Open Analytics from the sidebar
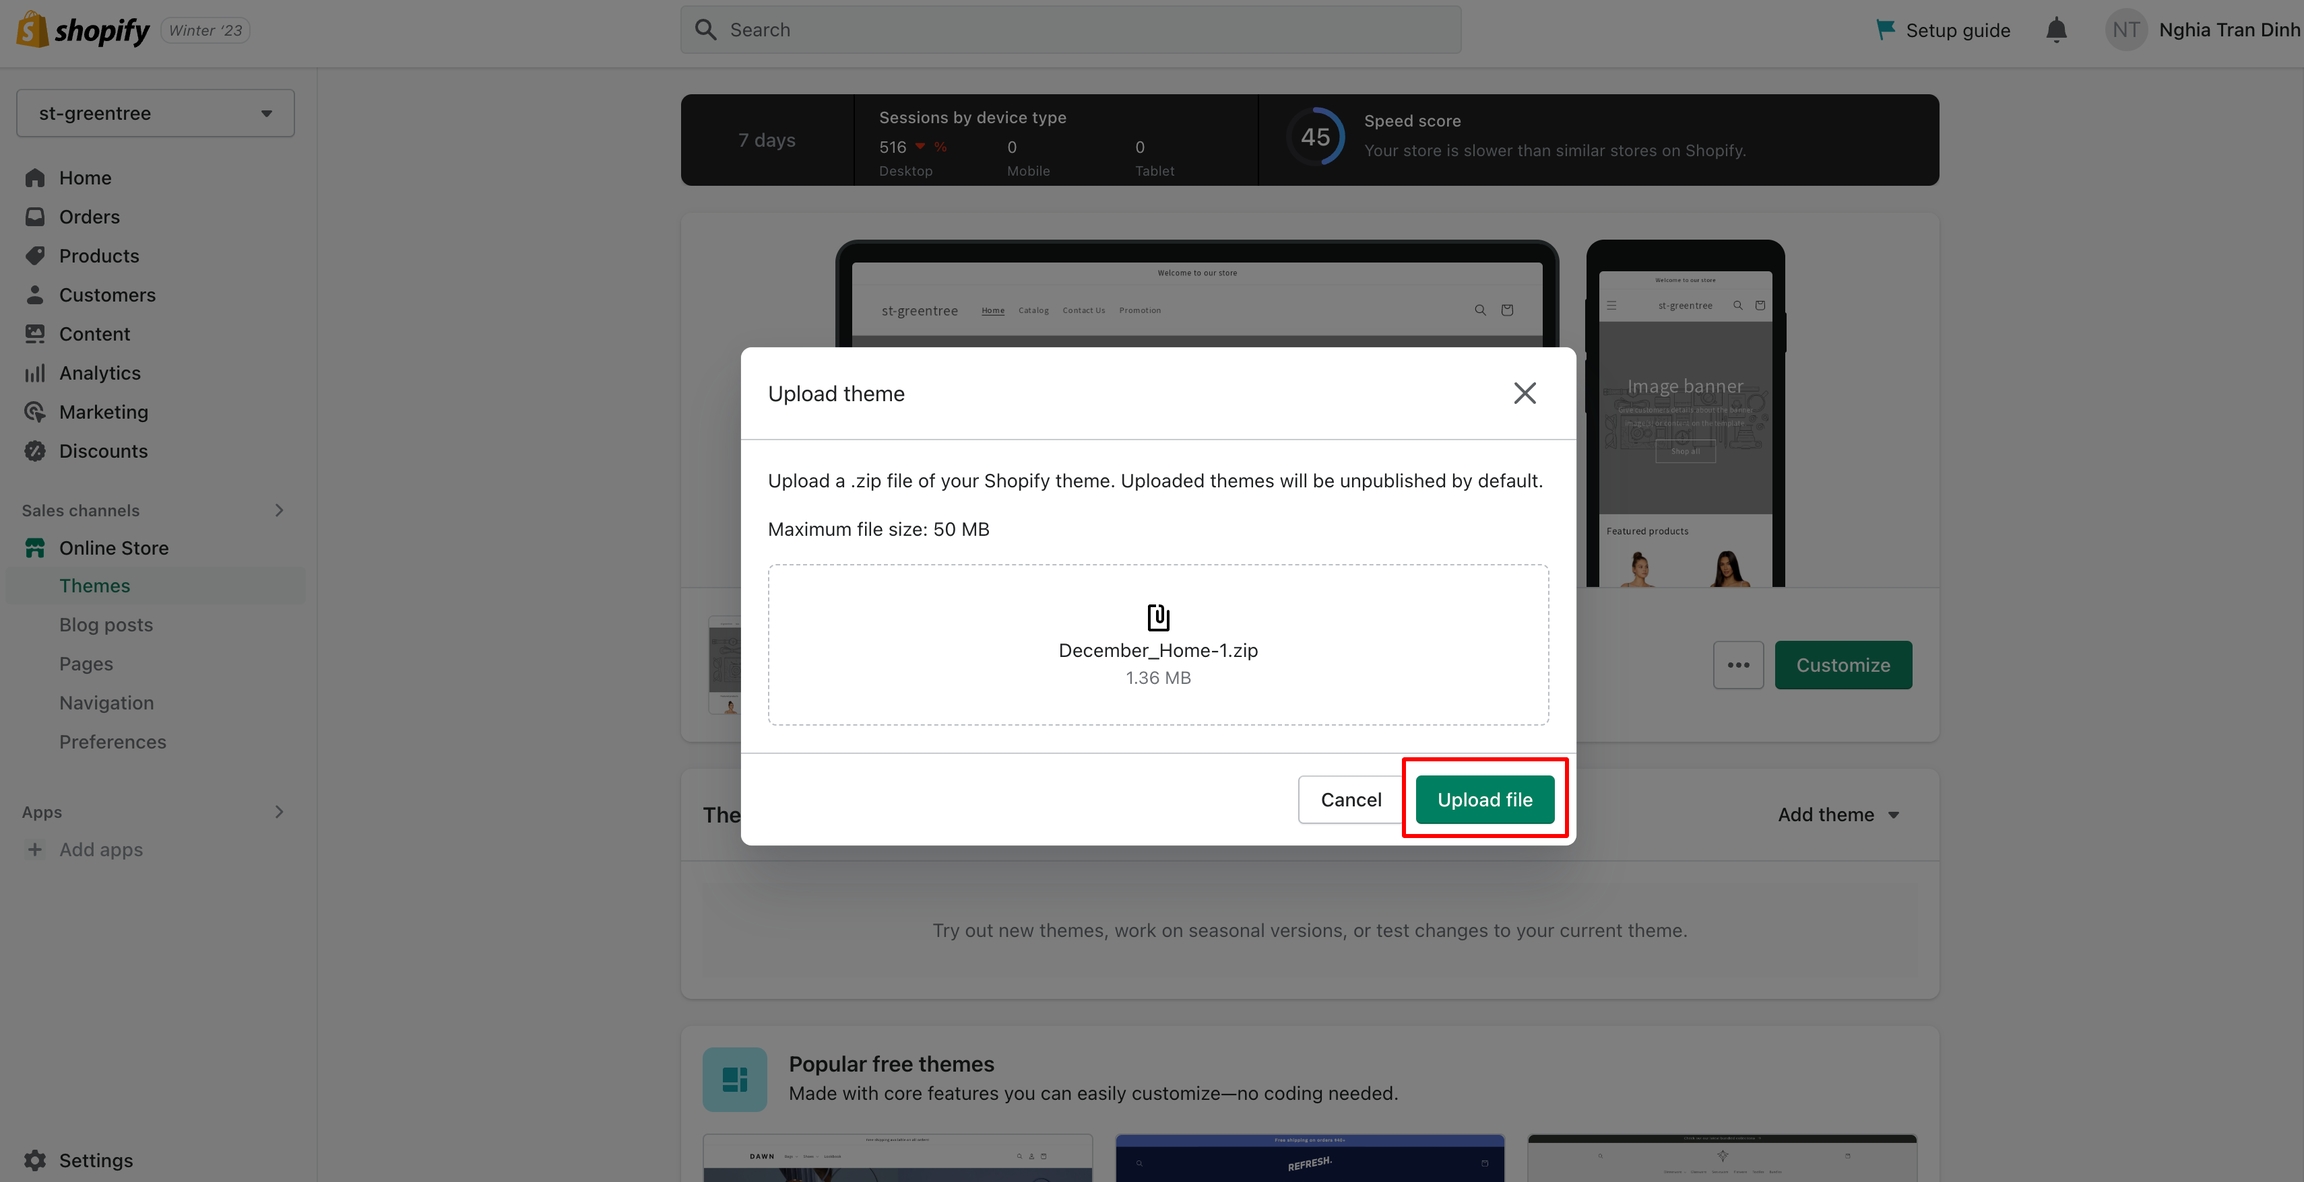 point(99,373)
